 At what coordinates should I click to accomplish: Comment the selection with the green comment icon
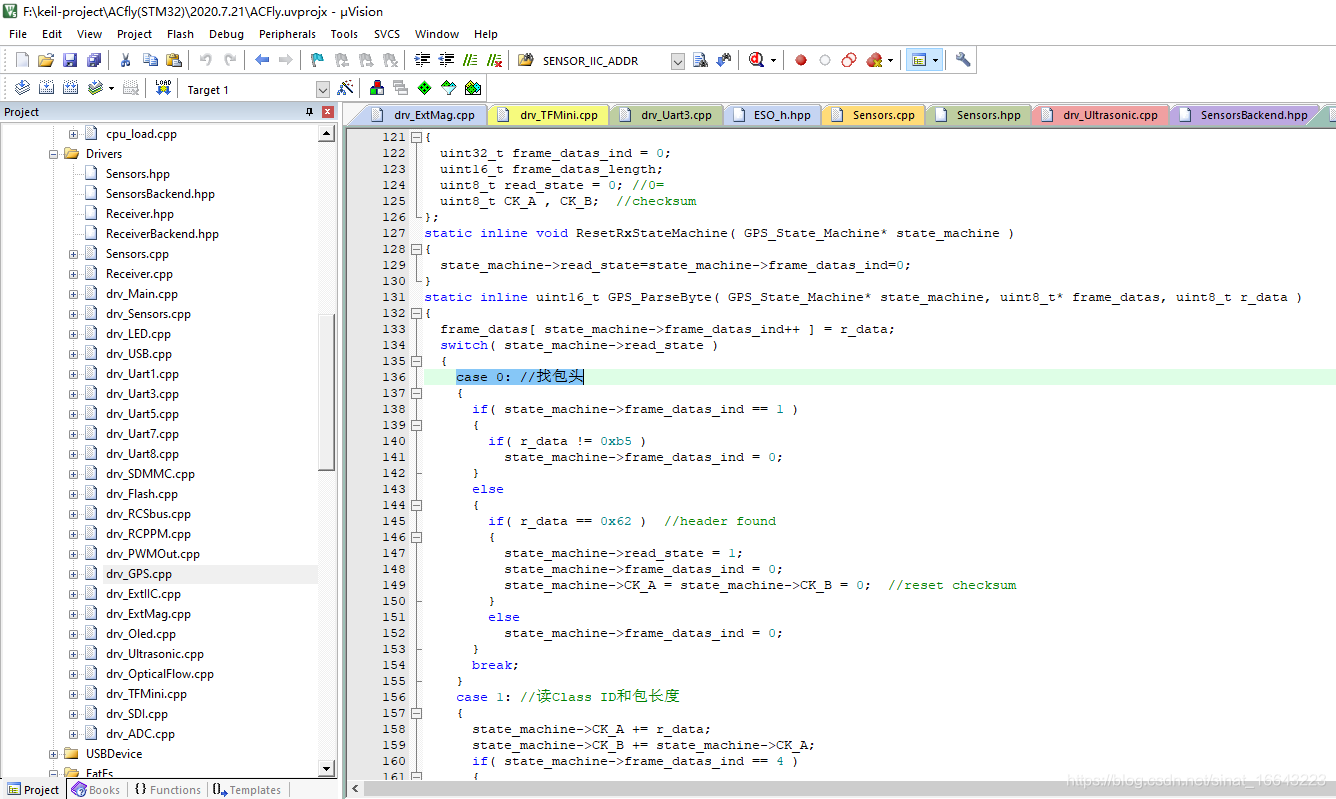470,60
